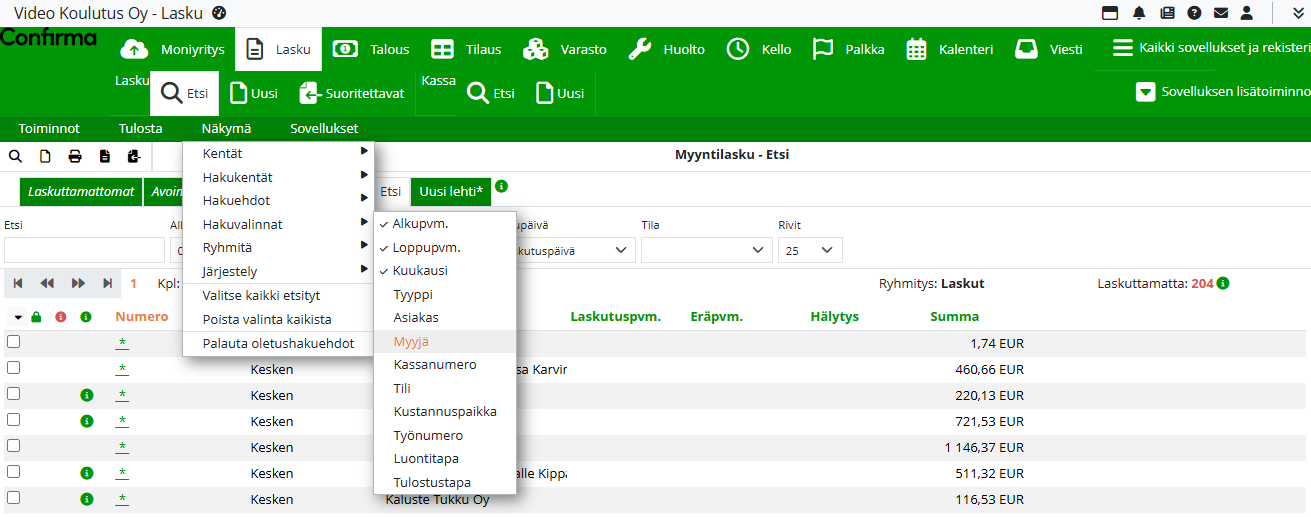Switch to the Laskuttamattomat tab
This screenshot has height=517, width=1311.
coord(81,191)
